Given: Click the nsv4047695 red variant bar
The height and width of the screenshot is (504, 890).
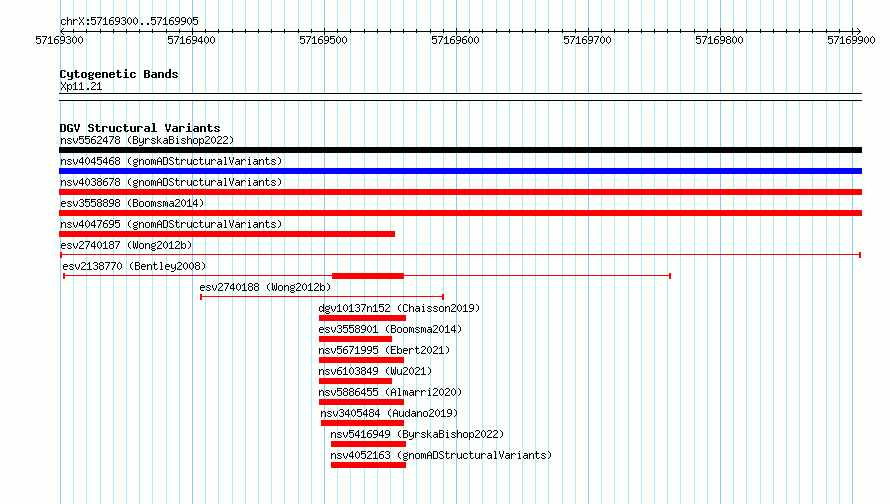Looking at the screenshot, I should click(227, 234).
